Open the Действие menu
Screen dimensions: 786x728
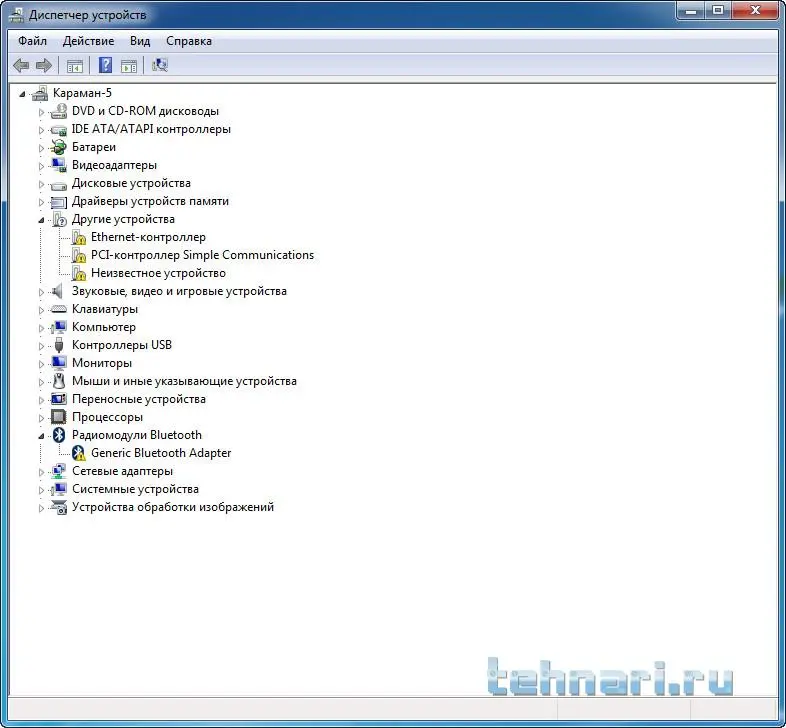[x=89, y=41]
